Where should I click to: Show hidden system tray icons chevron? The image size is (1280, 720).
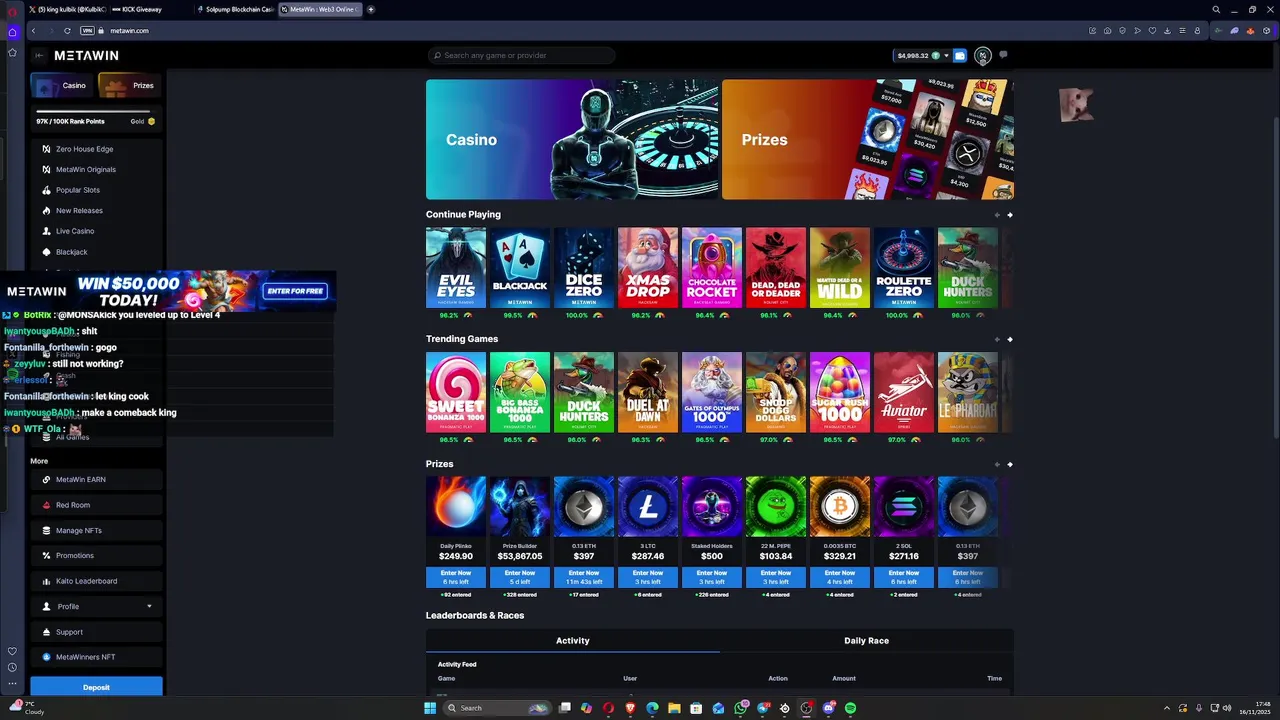[1167, 708]
